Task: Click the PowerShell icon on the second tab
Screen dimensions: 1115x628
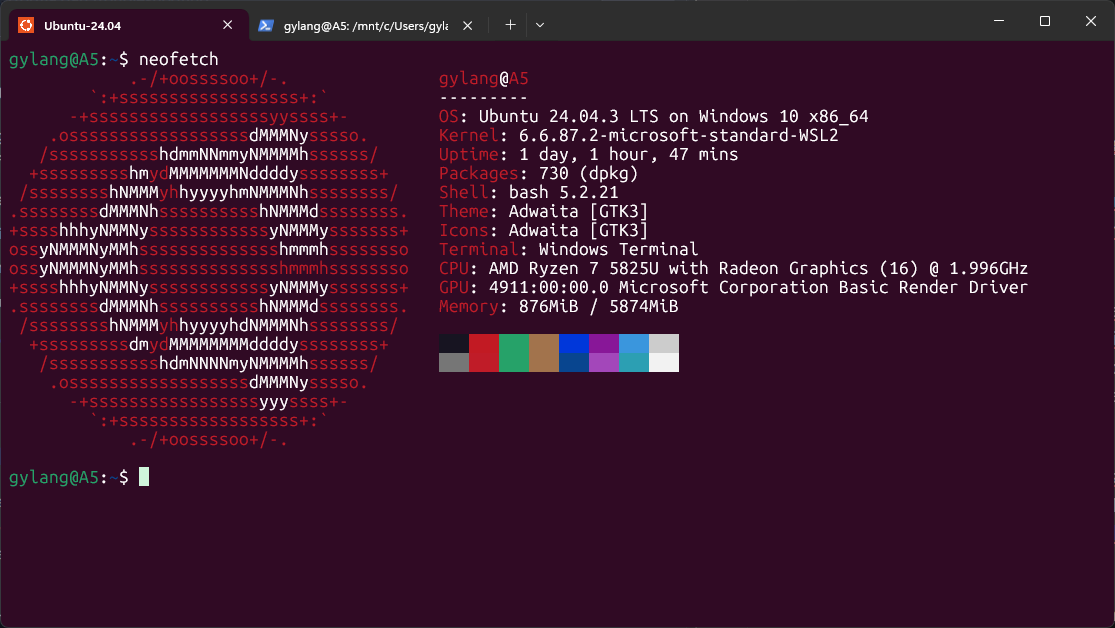Action: (266, 25)
